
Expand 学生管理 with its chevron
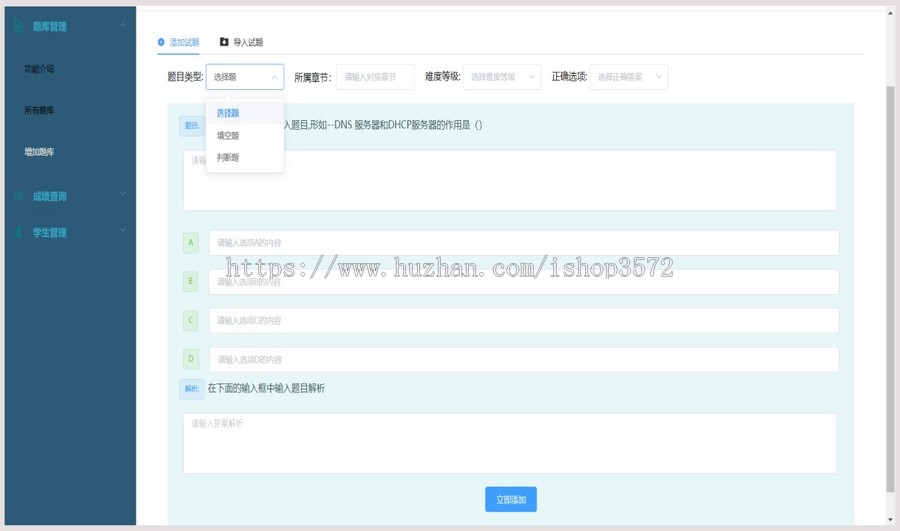tap(122, 231)
